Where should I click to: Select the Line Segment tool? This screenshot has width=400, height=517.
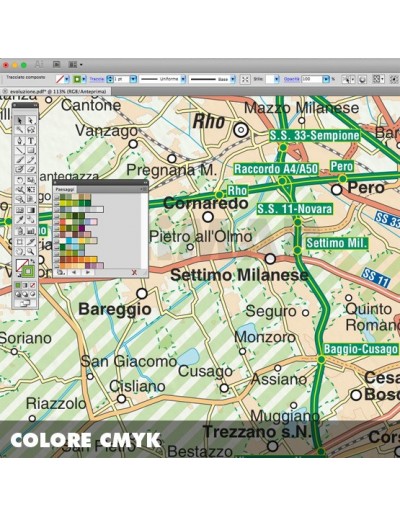point(20,150)
